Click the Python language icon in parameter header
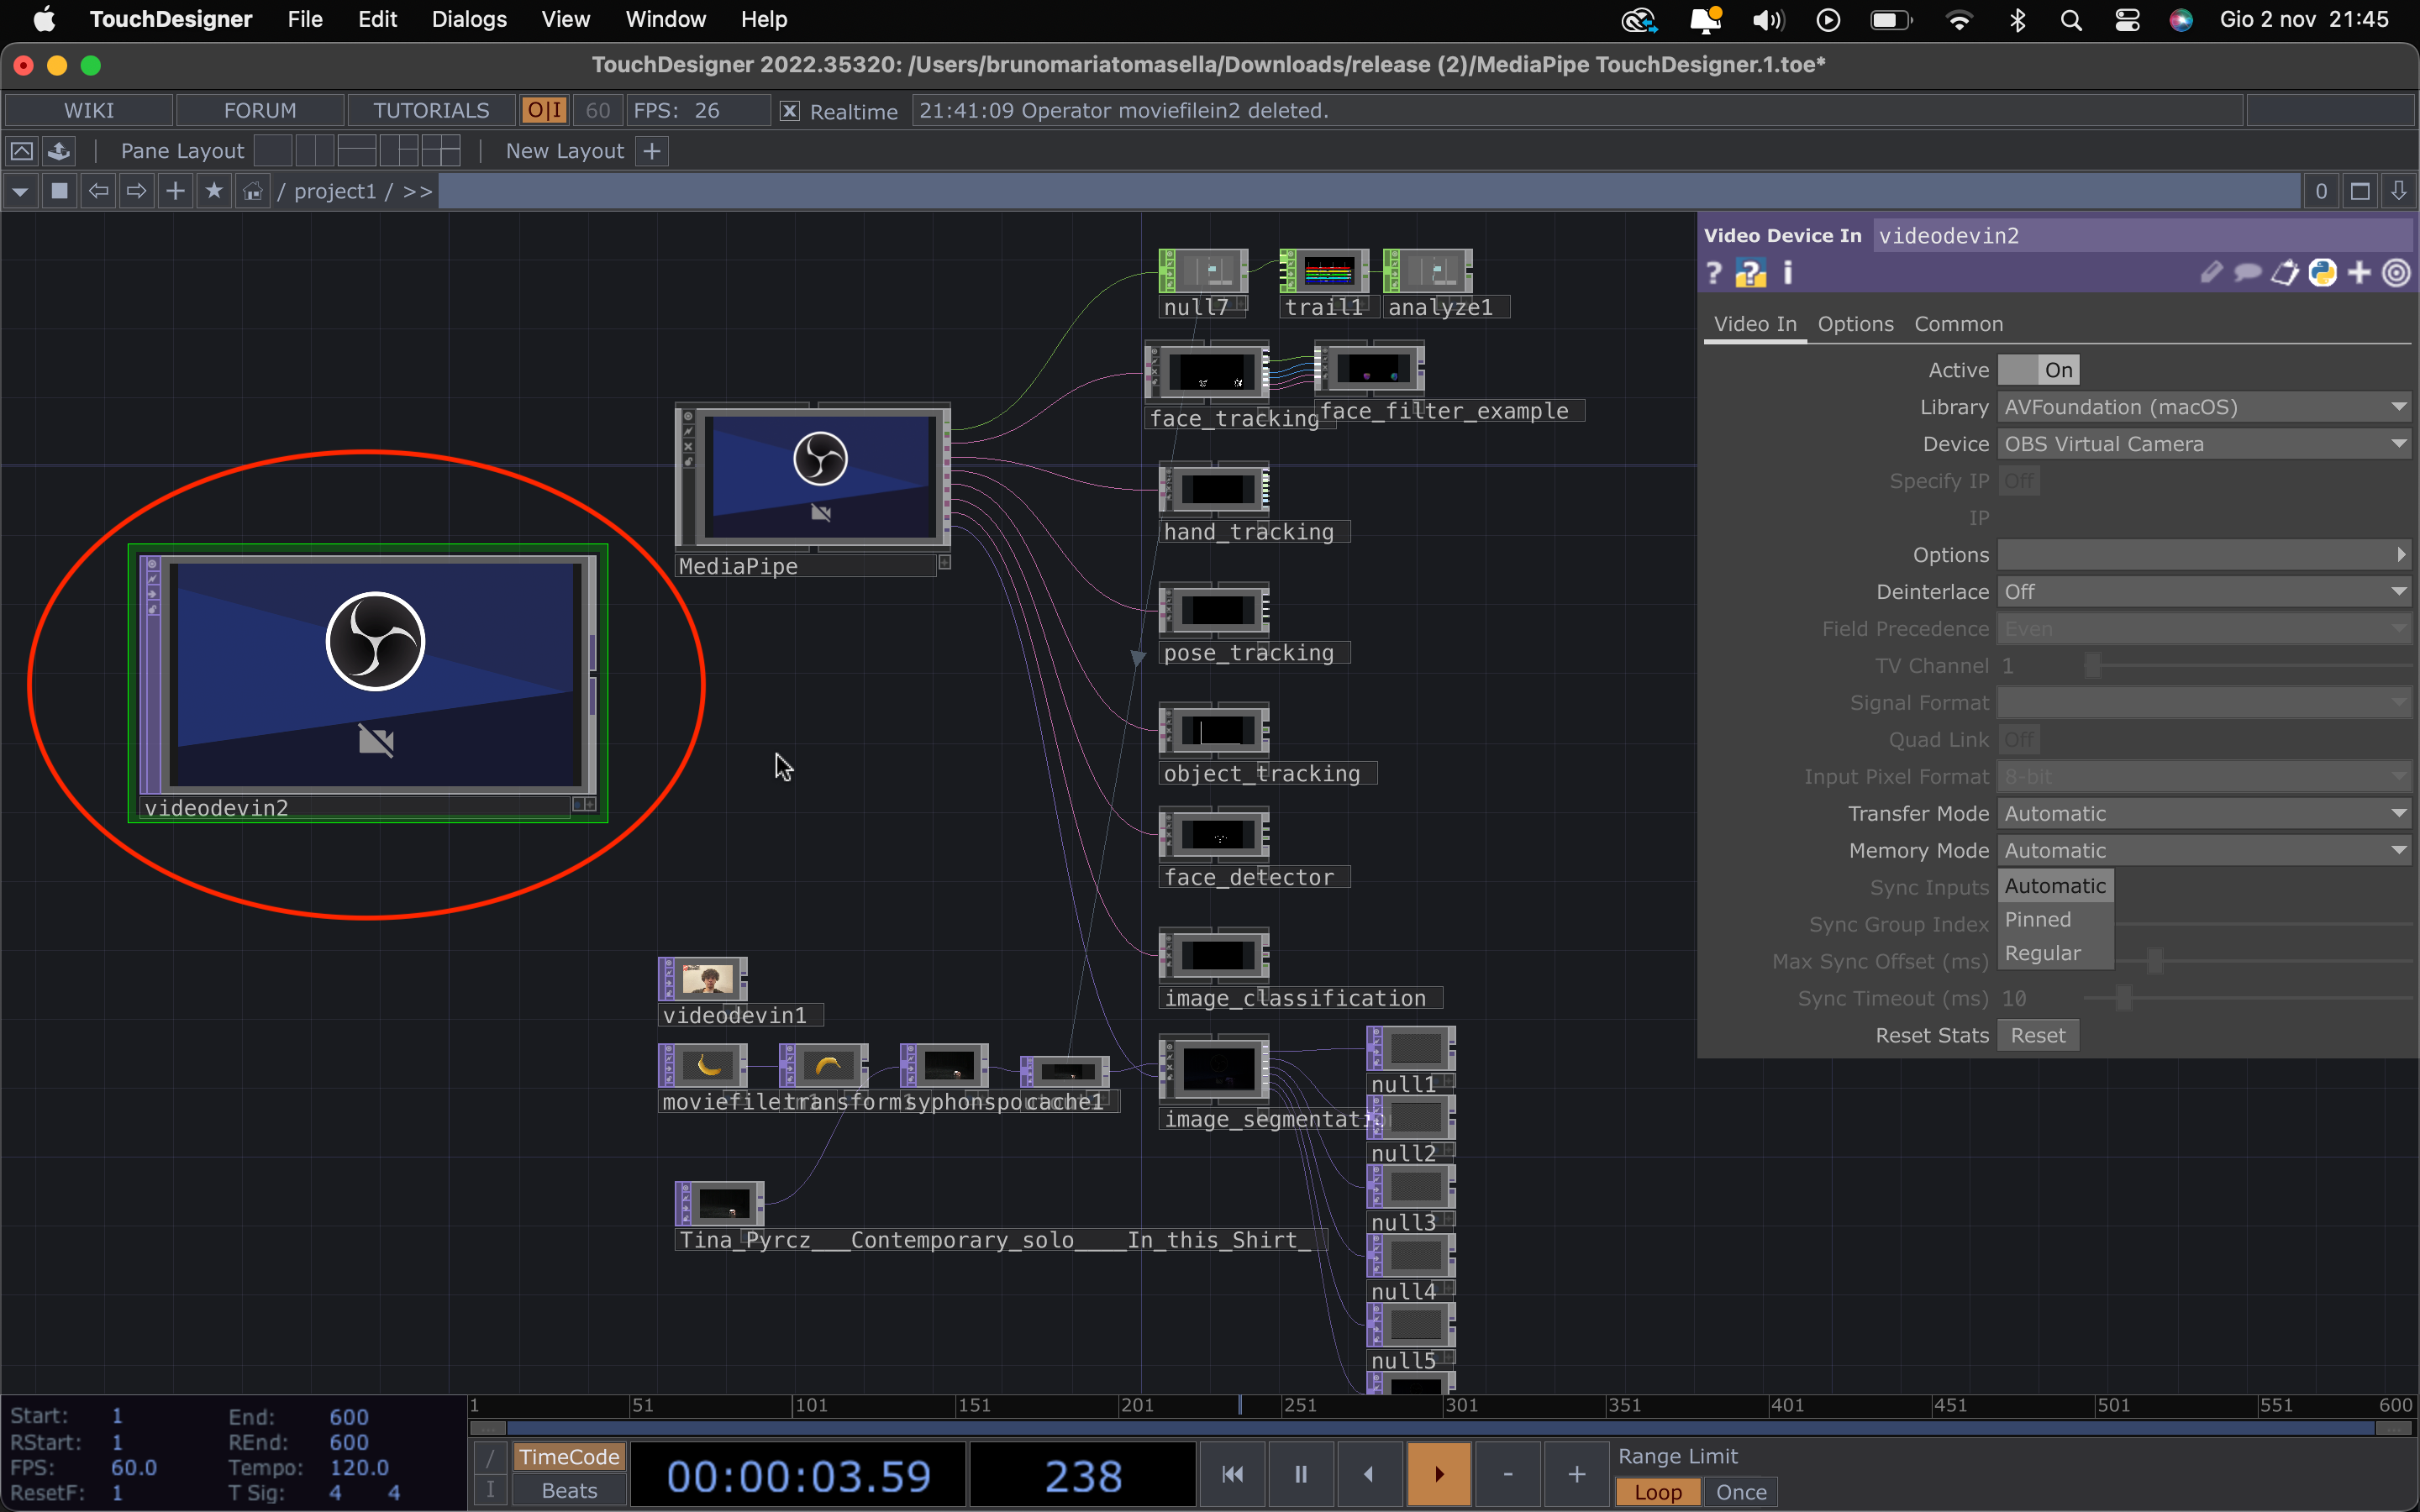 (x=2322, y=273)
